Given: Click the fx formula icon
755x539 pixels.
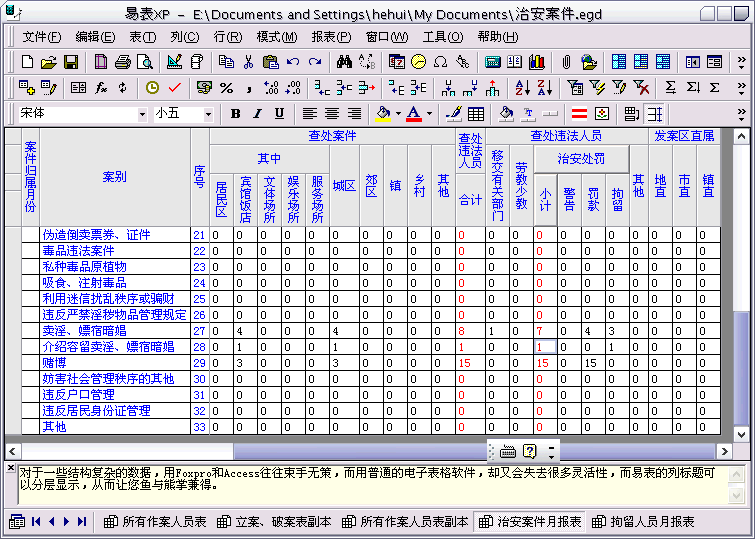Looking at the screenshot, I should click(101, 88).
